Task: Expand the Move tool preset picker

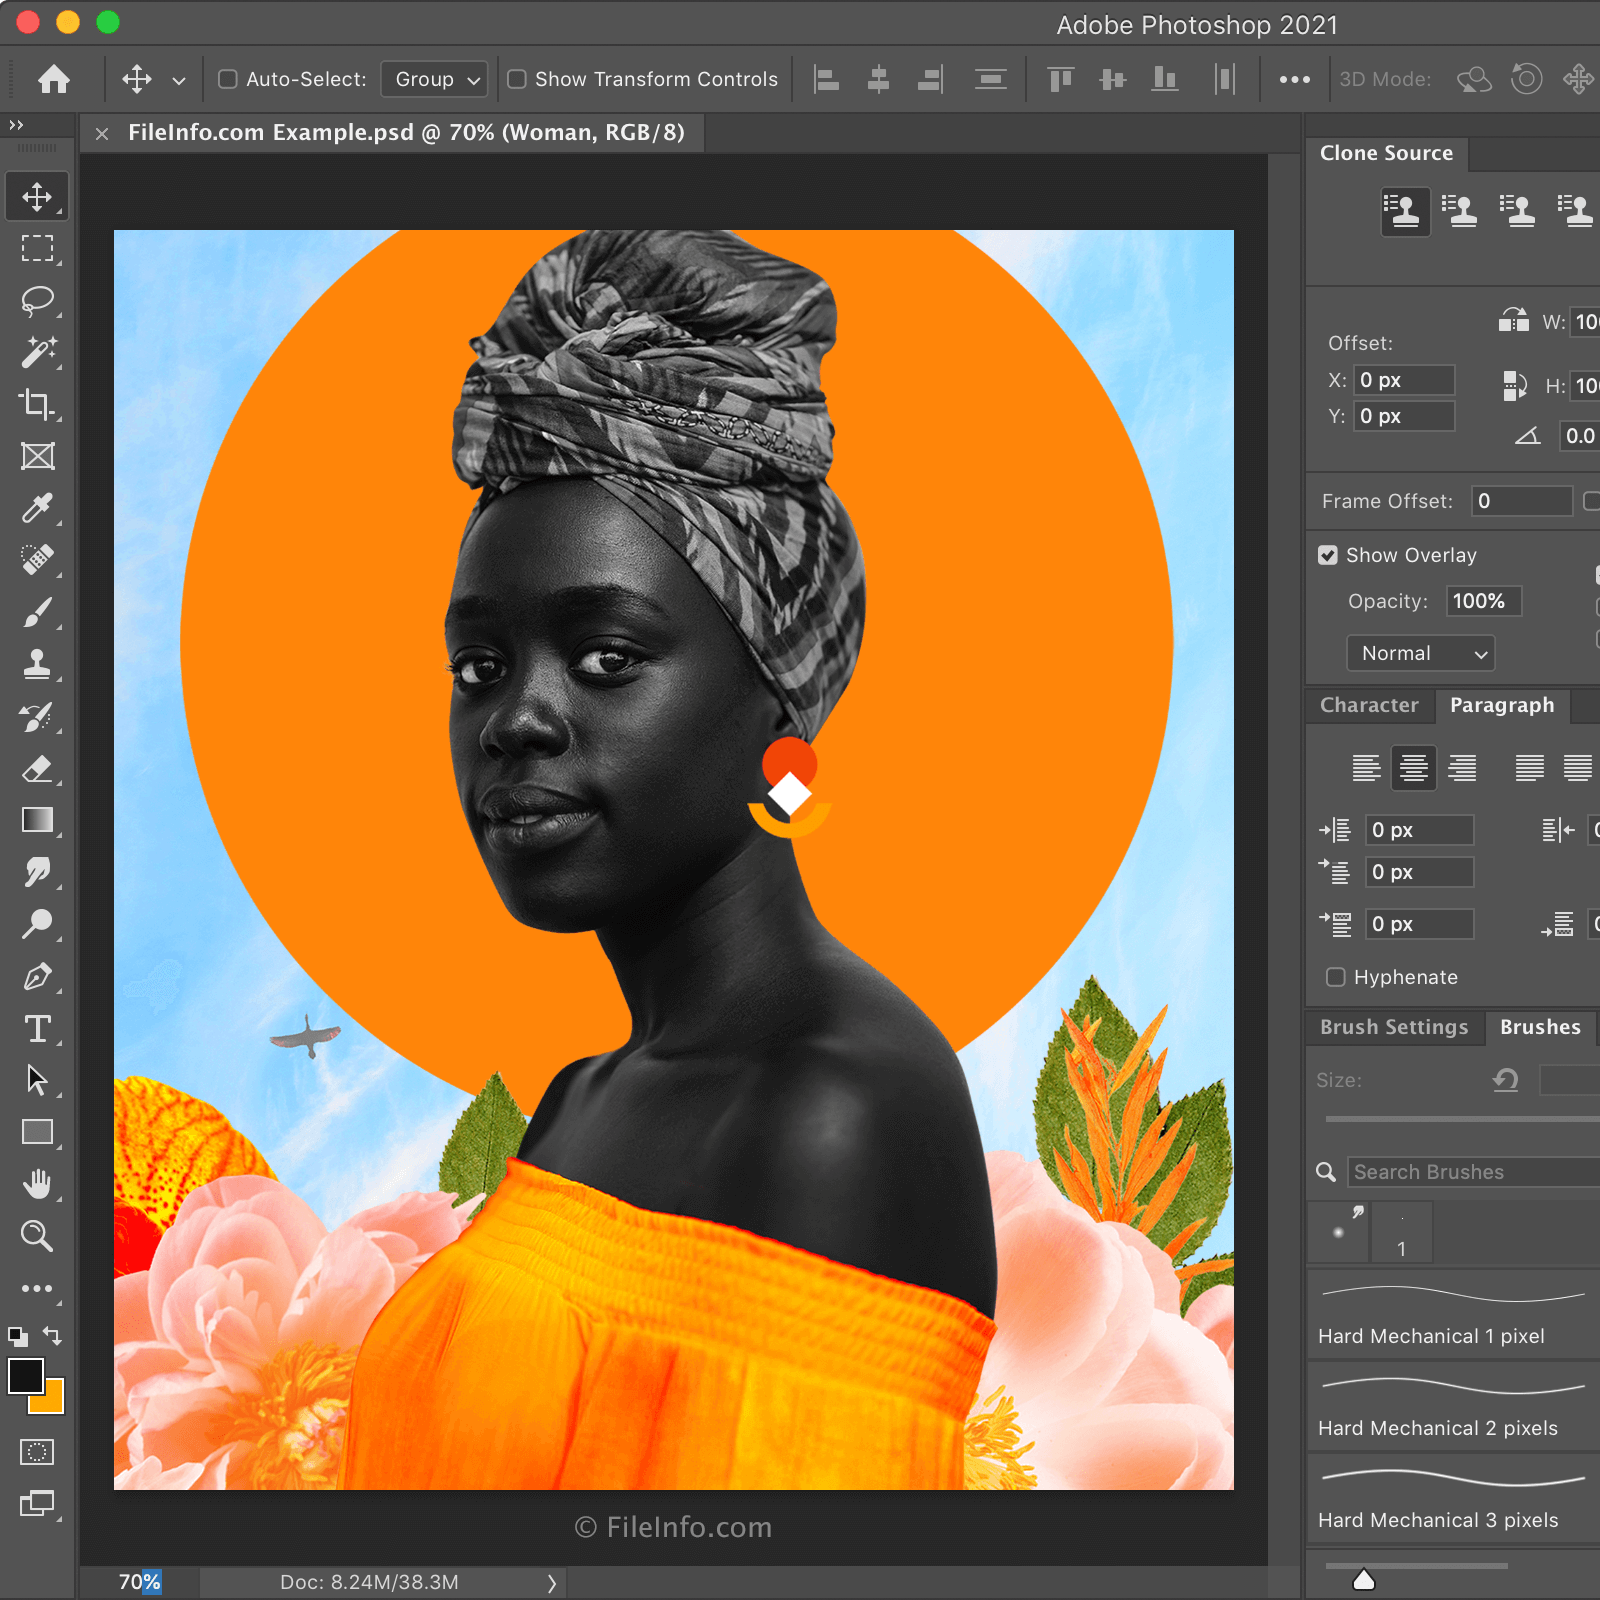Action: coord(179,80)
